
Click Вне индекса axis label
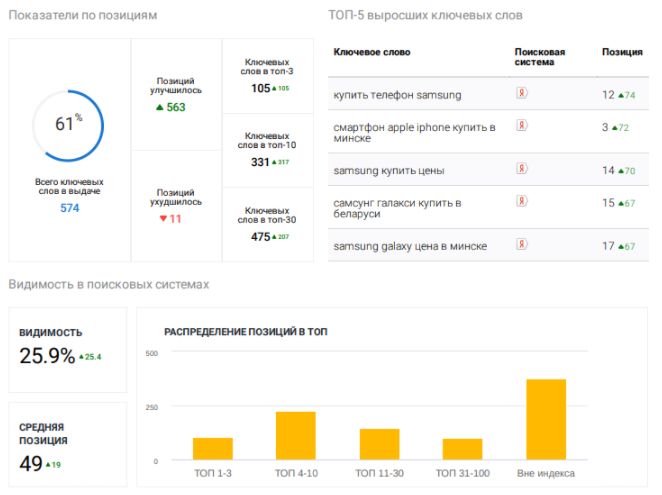click(546, 473)
